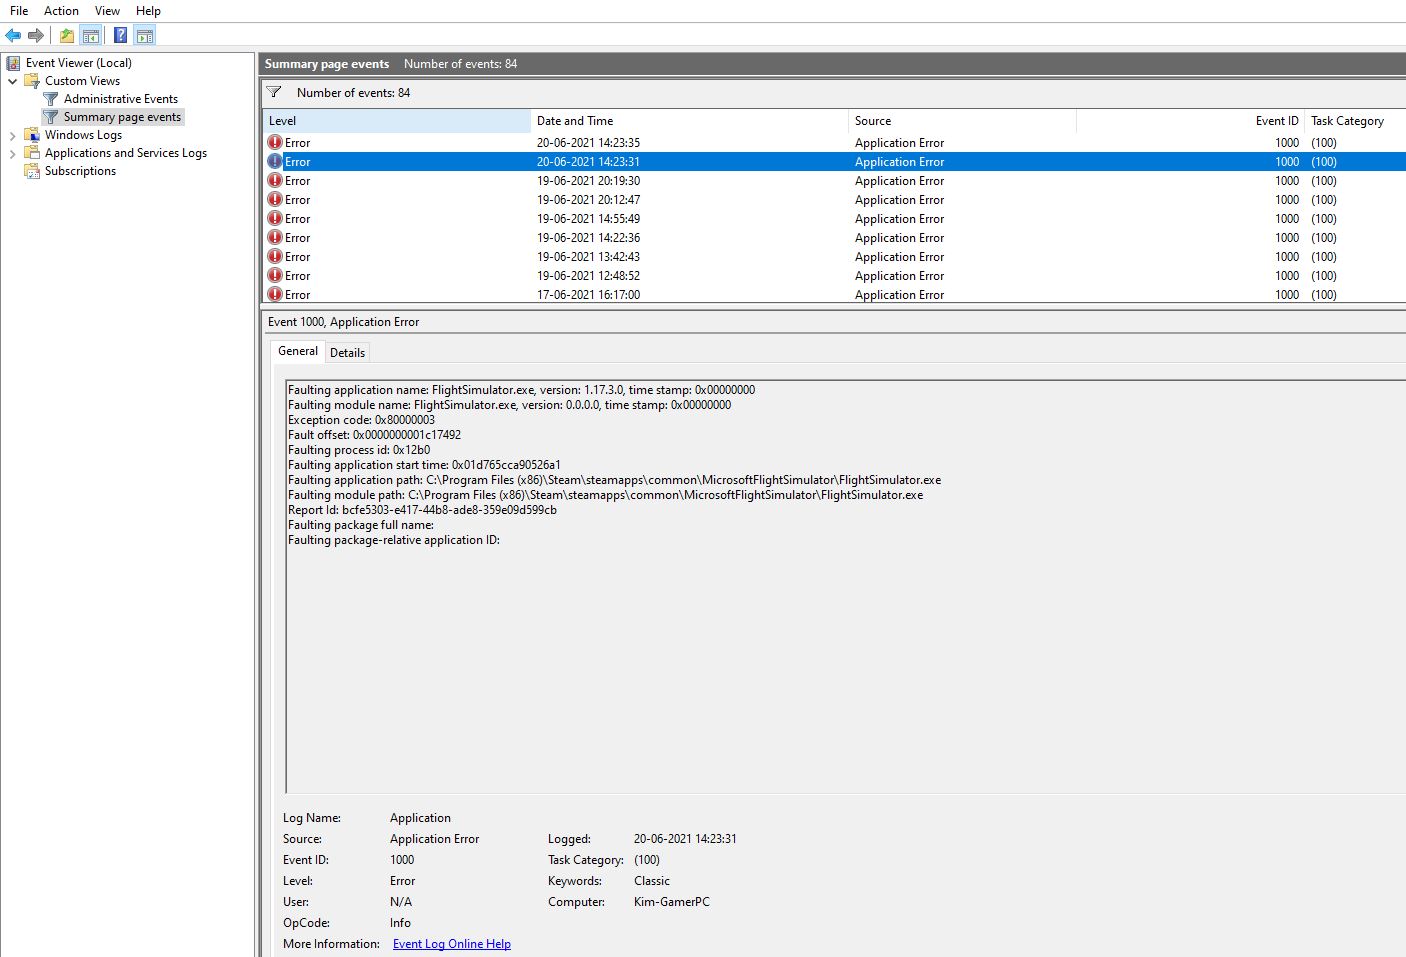Image resolution: width=1406 pixels, height=957 pixels.
Task: Select Administrative Events in the tree
Action: [120, 99]
